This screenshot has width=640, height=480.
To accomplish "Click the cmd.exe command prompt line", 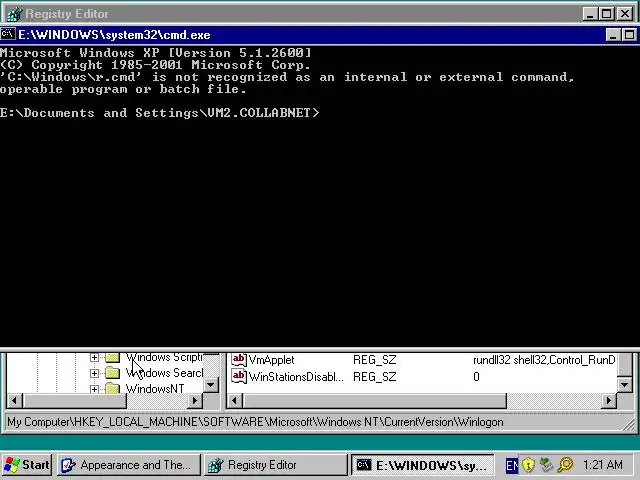I will [159, 113].
